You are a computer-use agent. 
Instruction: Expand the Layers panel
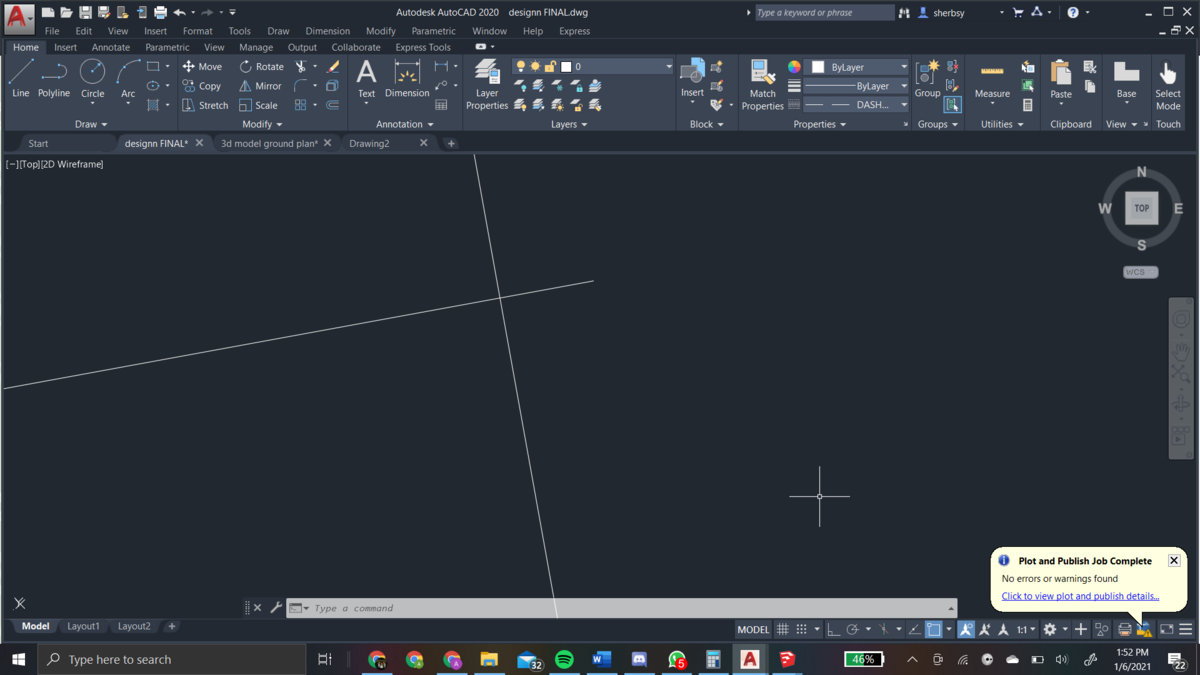tap(569, 124)
